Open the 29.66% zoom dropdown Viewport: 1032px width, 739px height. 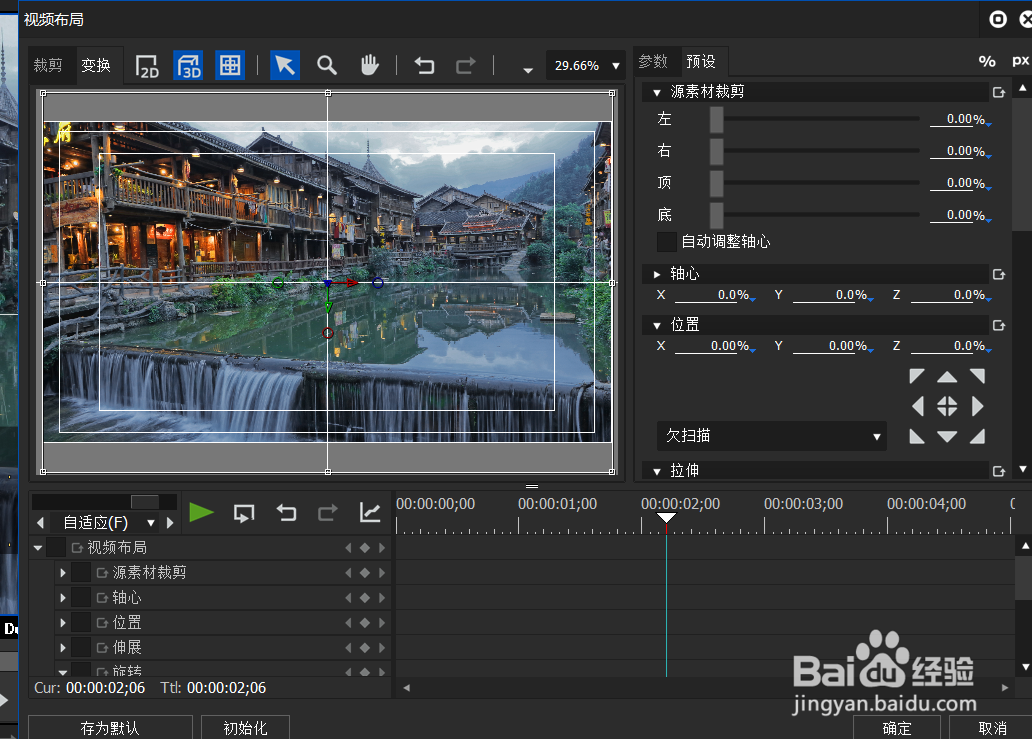tap(586, 66)
